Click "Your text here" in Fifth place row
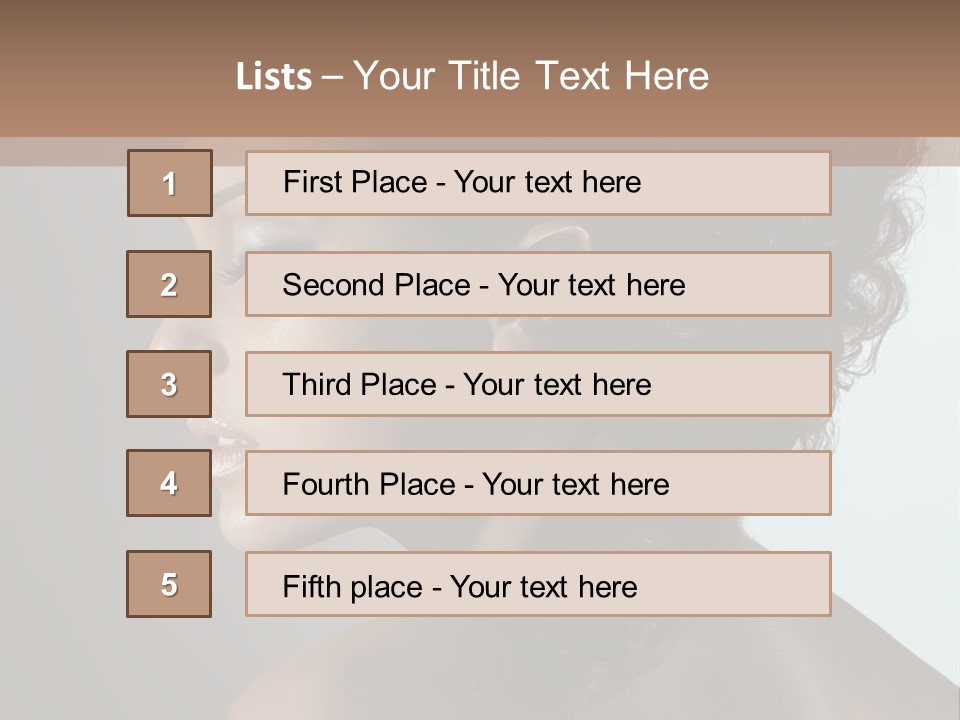Viewport: 960px width, 720px height. click(x=543, y=586)
